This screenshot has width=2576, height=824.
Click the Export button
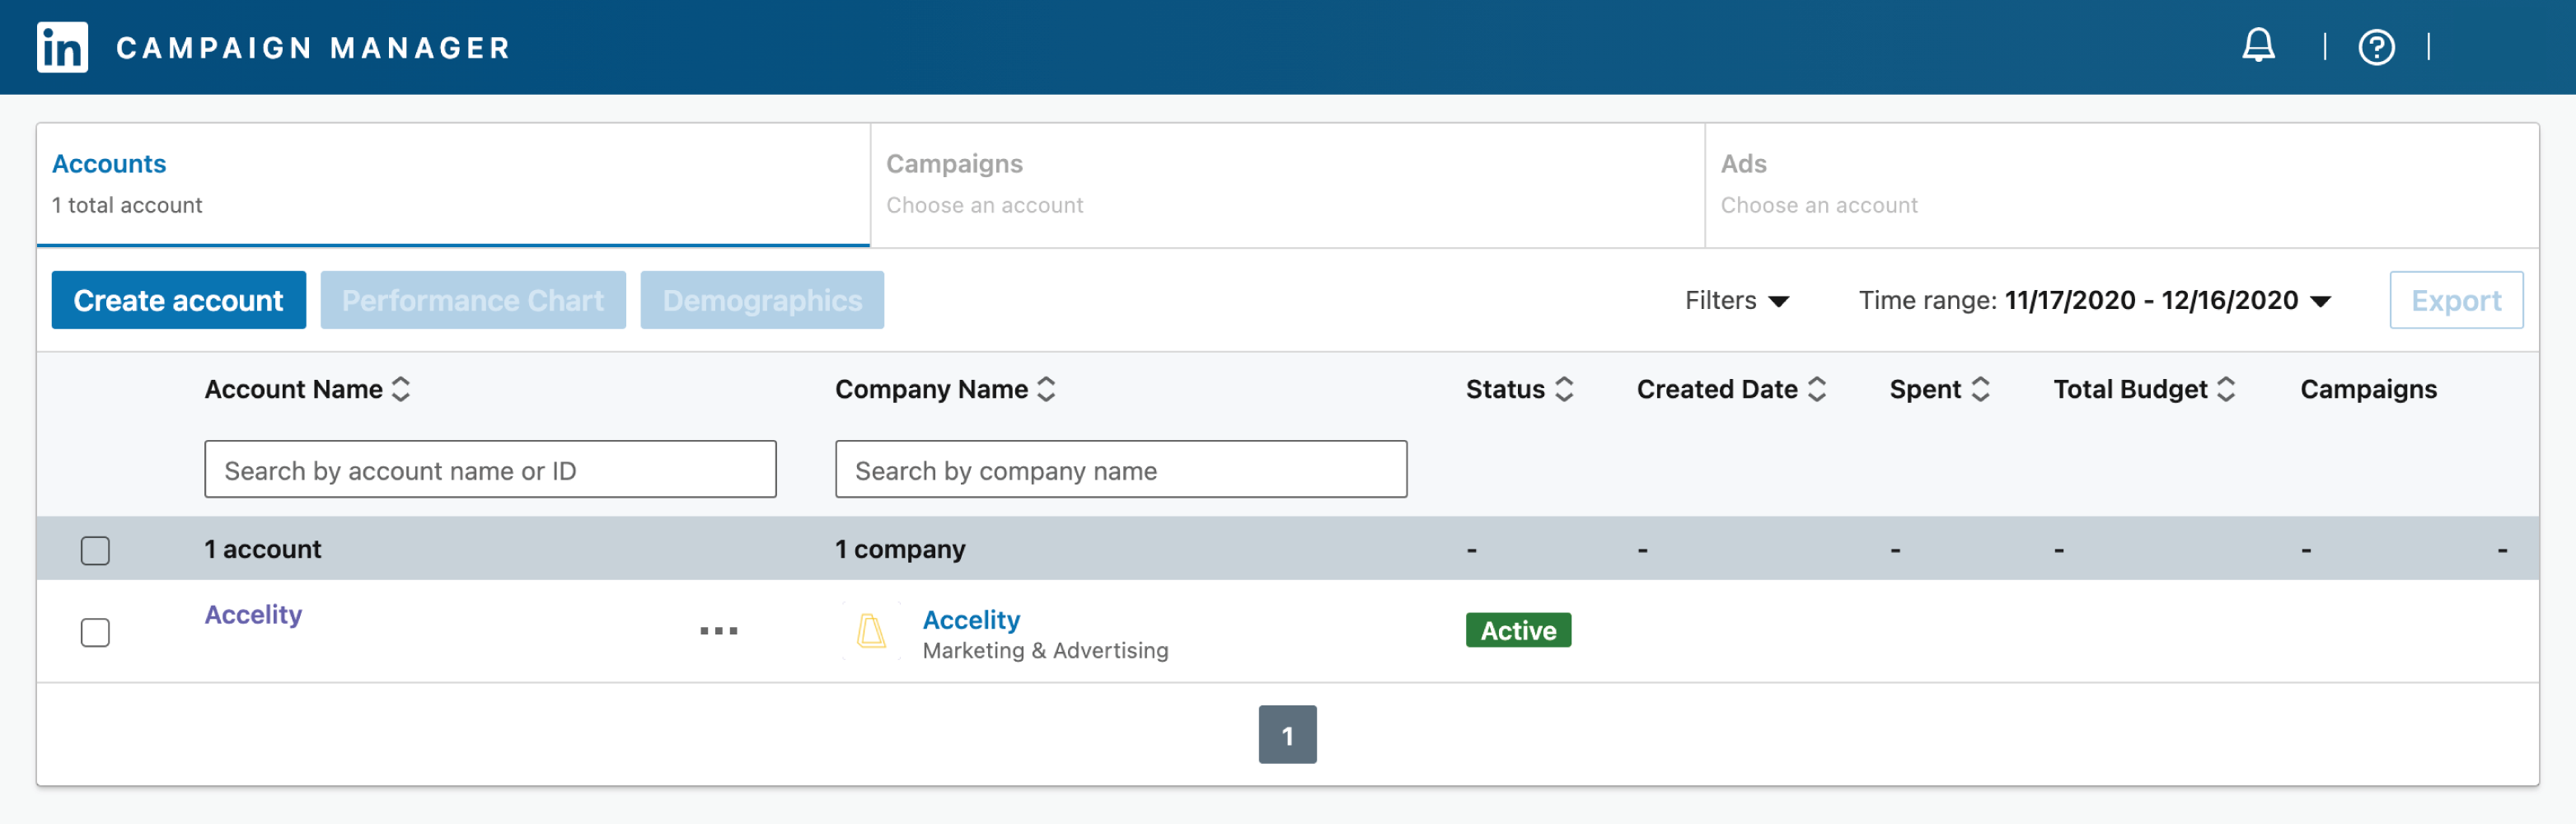(2456, 300)
